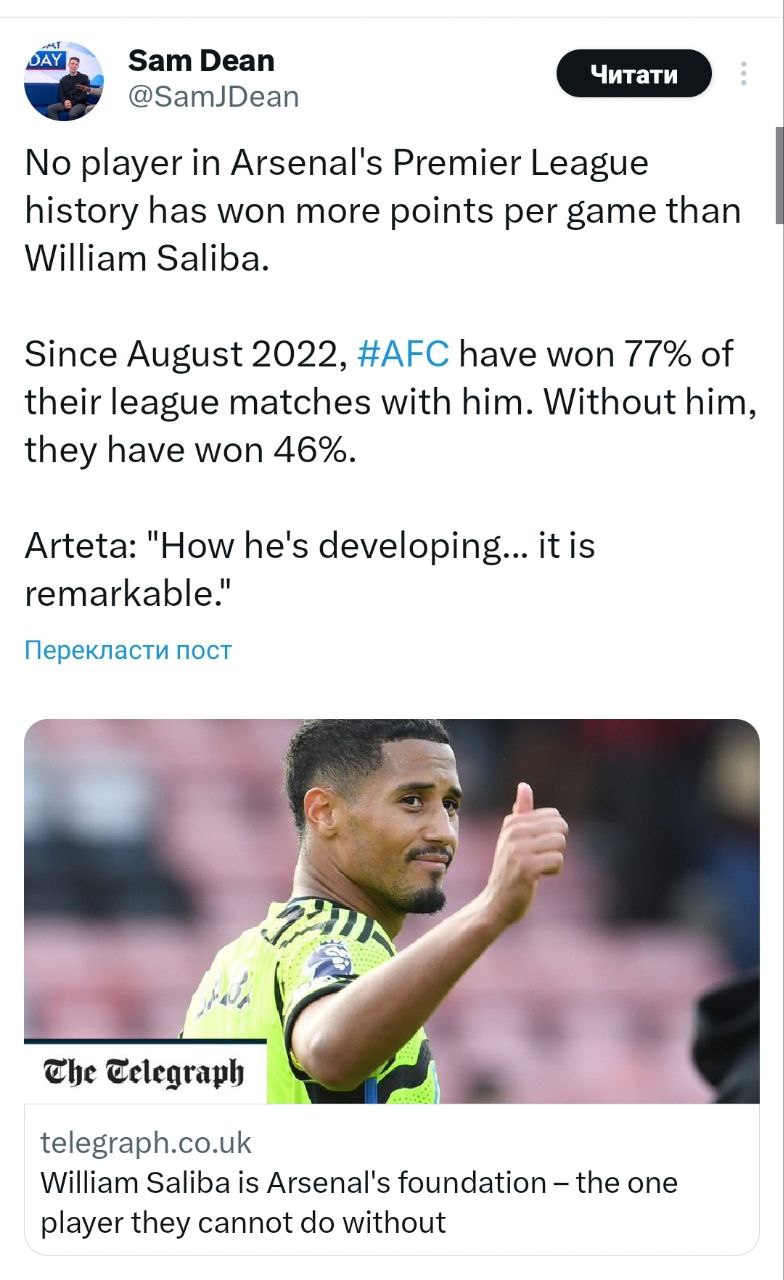Click the Sam Dean display name
Viewport: 784px width, 1280px height.
202,61
